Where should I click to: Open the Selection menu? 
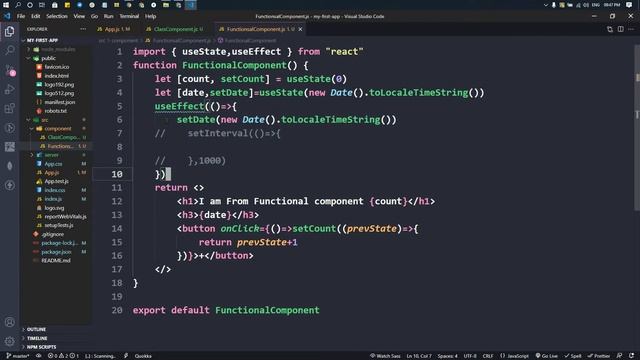pos(57,16)
